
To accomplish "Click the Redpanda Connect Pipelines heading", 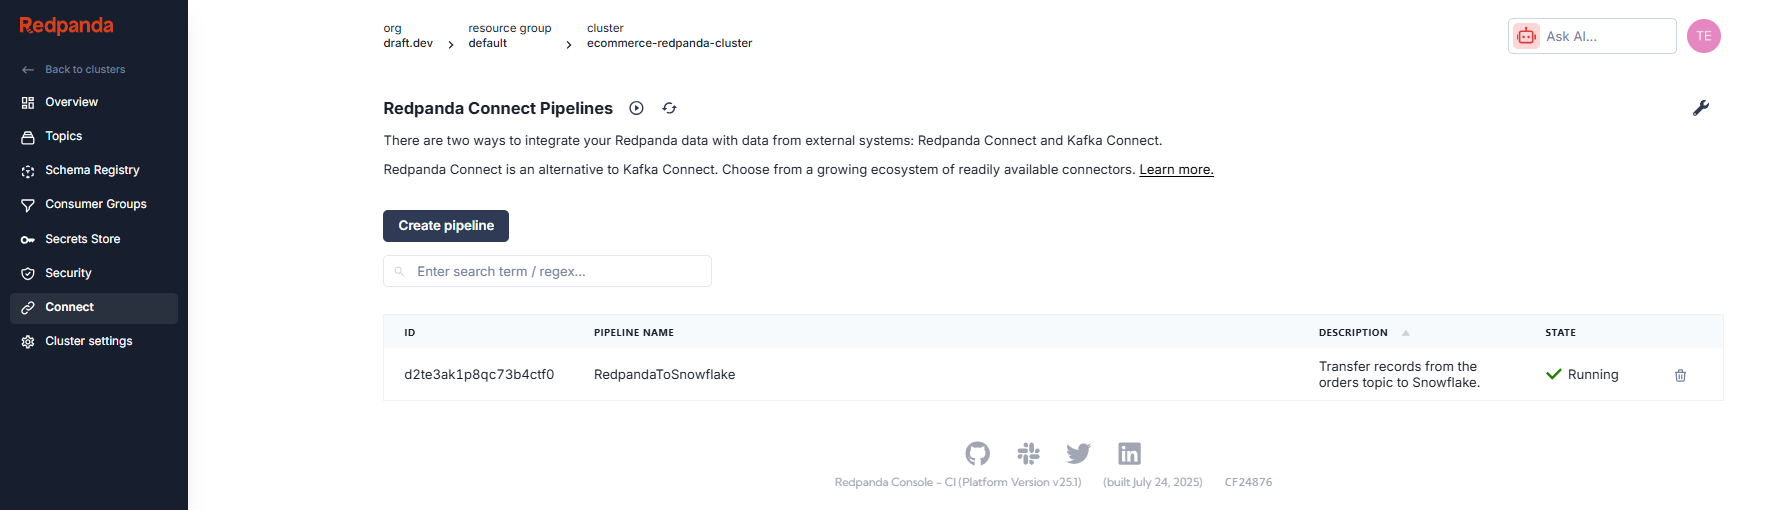I will pyautogui.click(x=498, y=108).
